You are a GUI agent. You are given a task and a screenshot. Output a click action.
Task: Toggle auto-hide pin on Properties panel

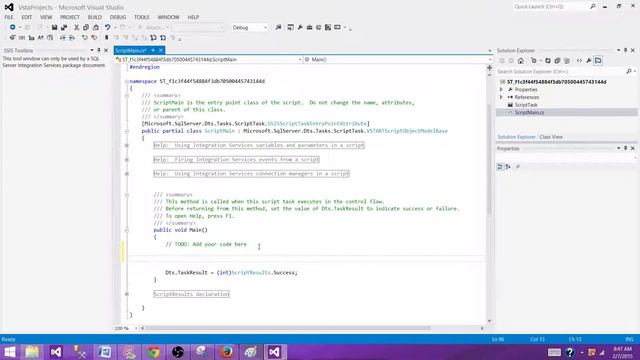(x=625, y=148)
